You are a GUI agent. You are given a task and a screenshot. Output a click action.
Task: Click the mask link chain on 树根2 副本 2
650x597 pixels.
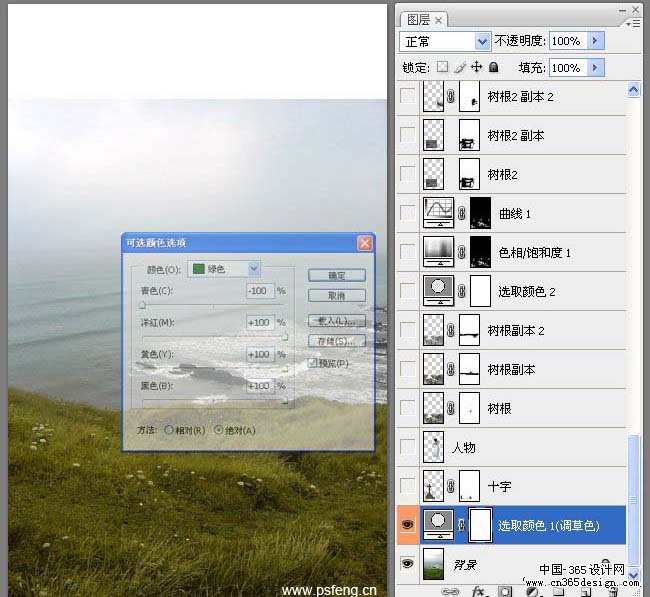(x=451, y=96)
